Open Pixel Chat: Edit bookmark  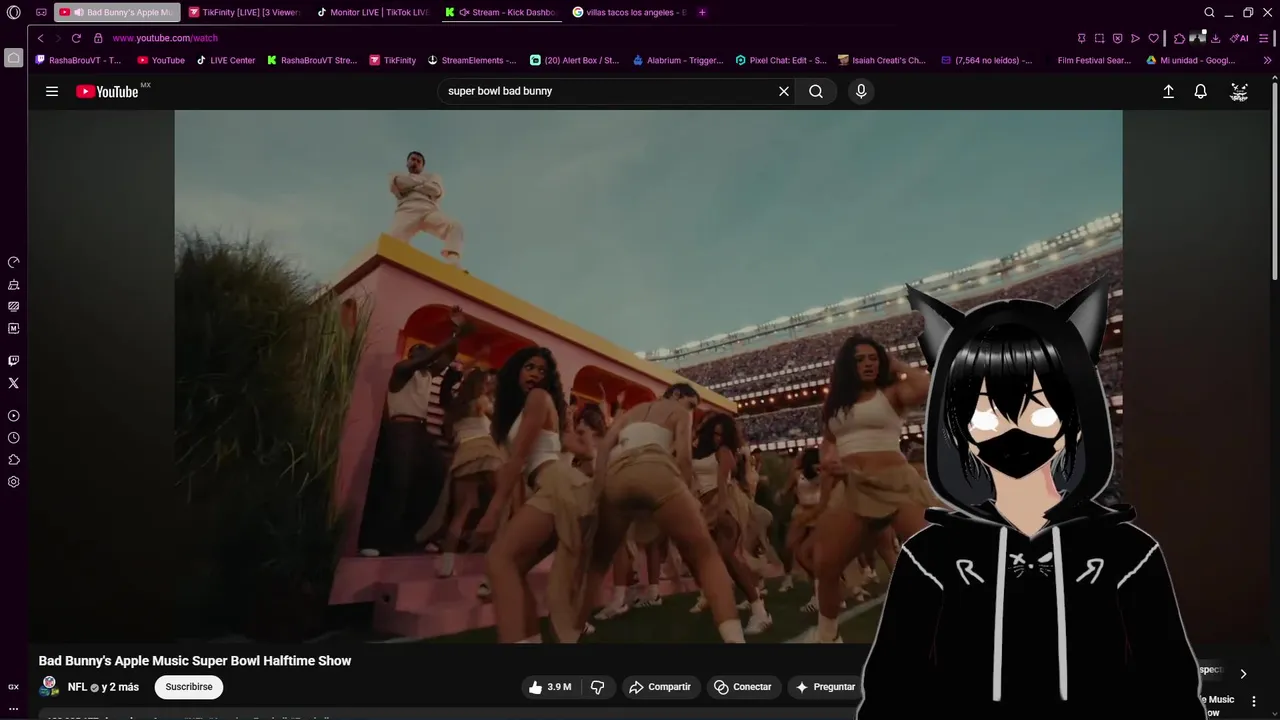coord(781,60)
